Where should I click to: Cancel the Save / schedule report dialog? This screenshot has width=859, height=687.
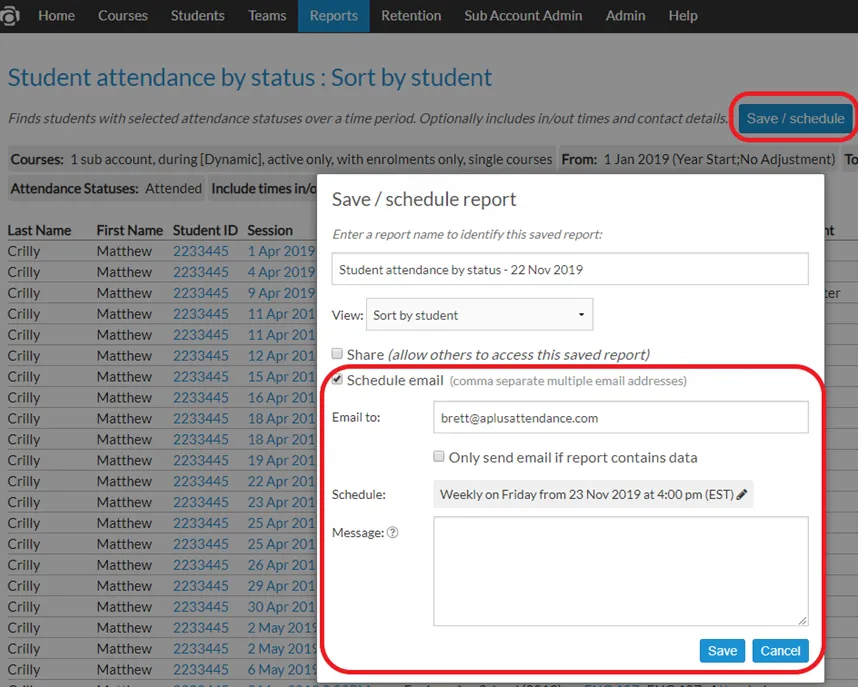[x=780, y=651]
